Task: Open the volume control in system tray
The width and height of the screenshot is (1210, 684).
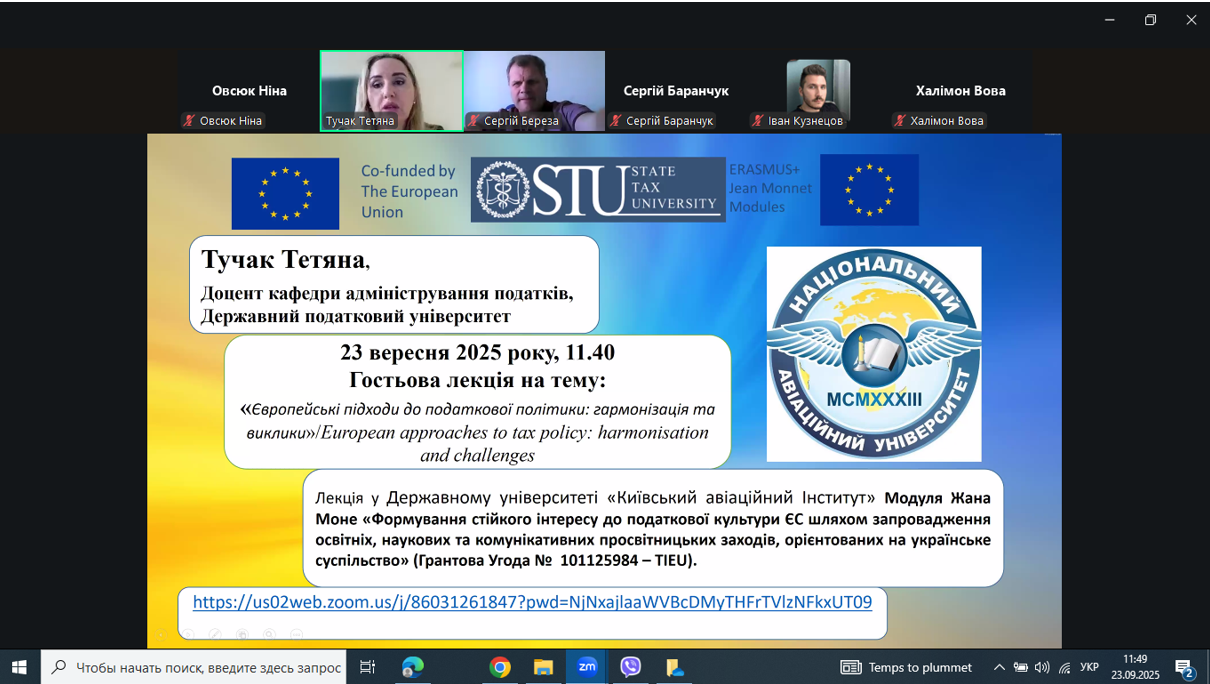Action: pyautogui.click(x=1042, y=667)
